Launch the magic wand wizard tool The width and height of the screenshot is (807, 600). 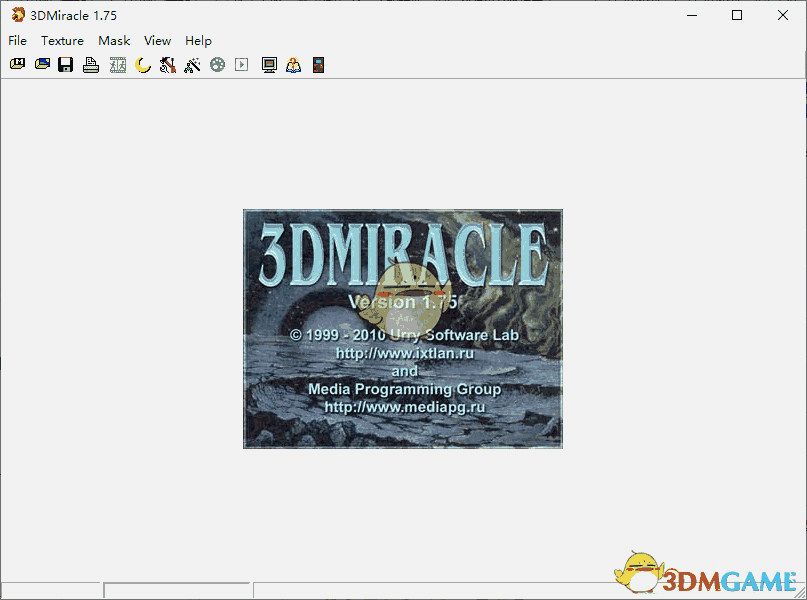point(192,64)
